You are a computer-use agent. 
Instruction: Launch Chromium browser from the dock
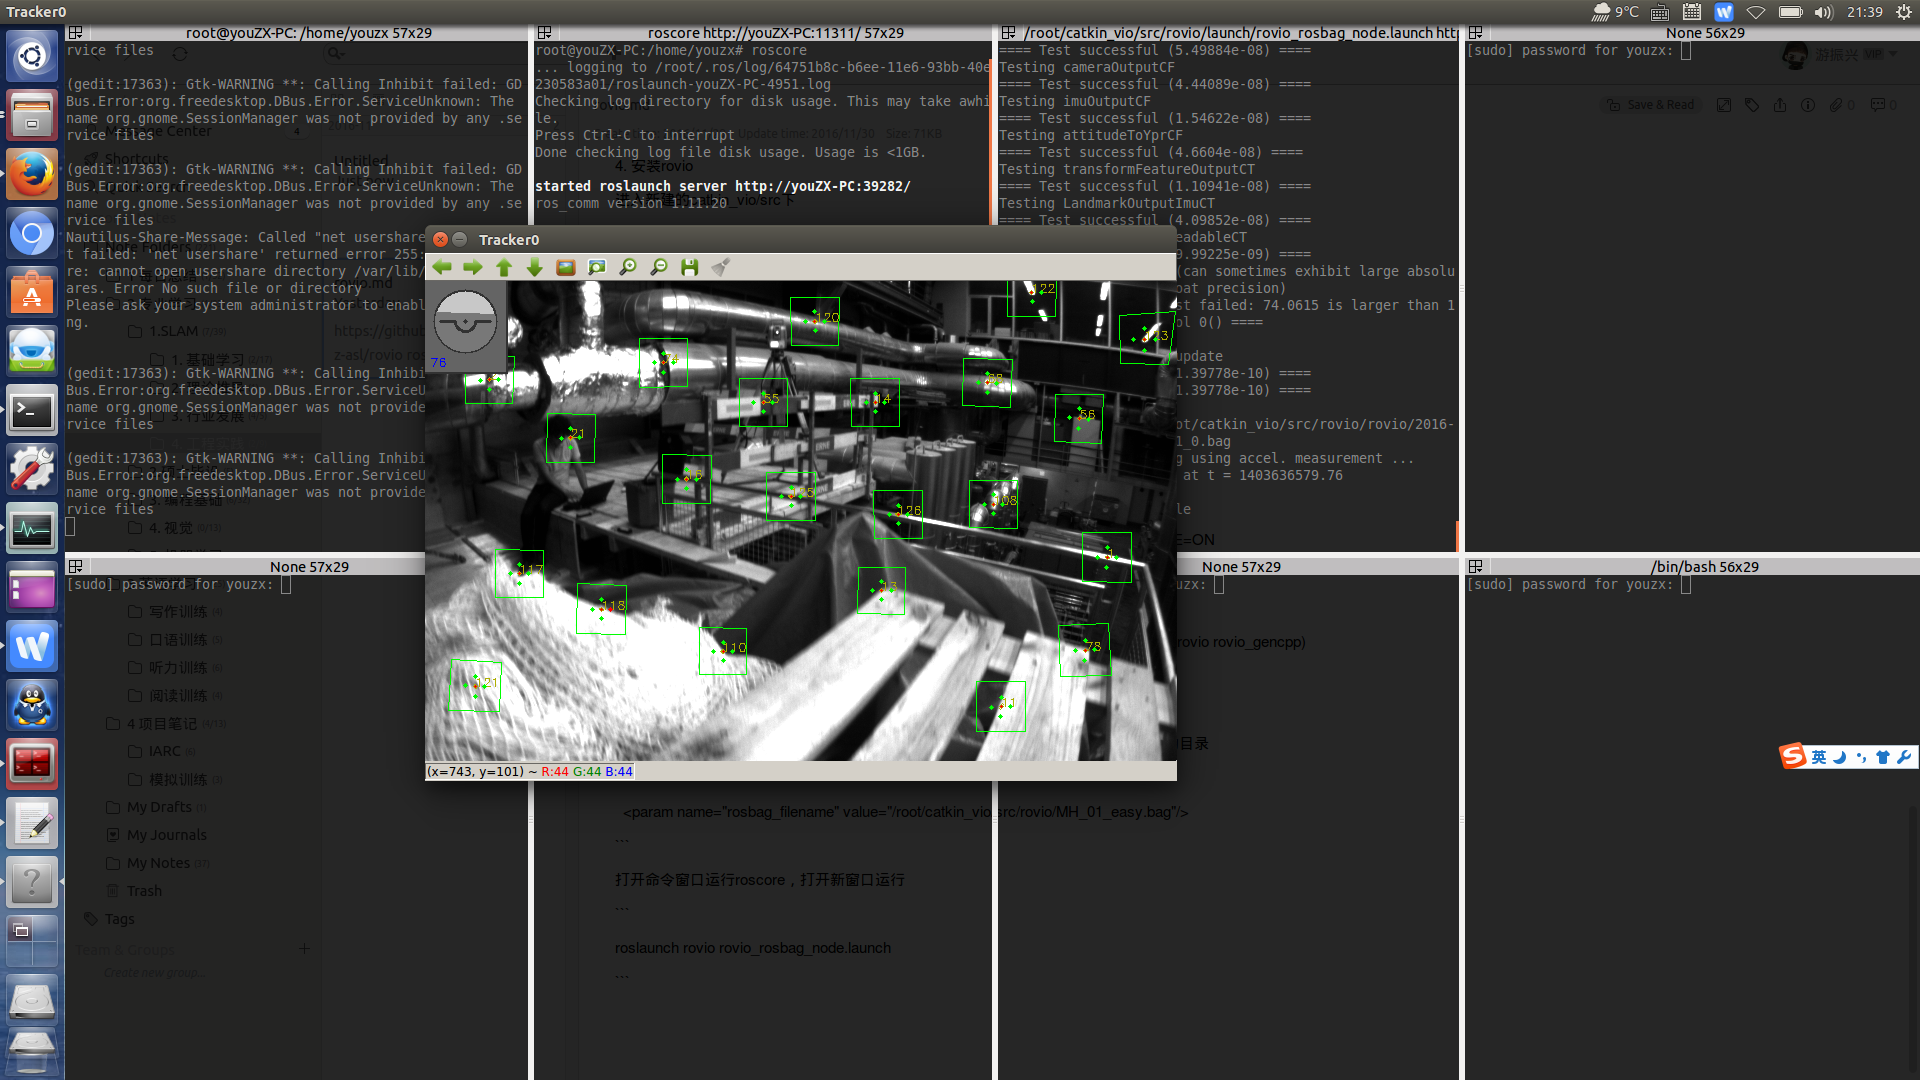pyautogui.click(x=32, y=234)
